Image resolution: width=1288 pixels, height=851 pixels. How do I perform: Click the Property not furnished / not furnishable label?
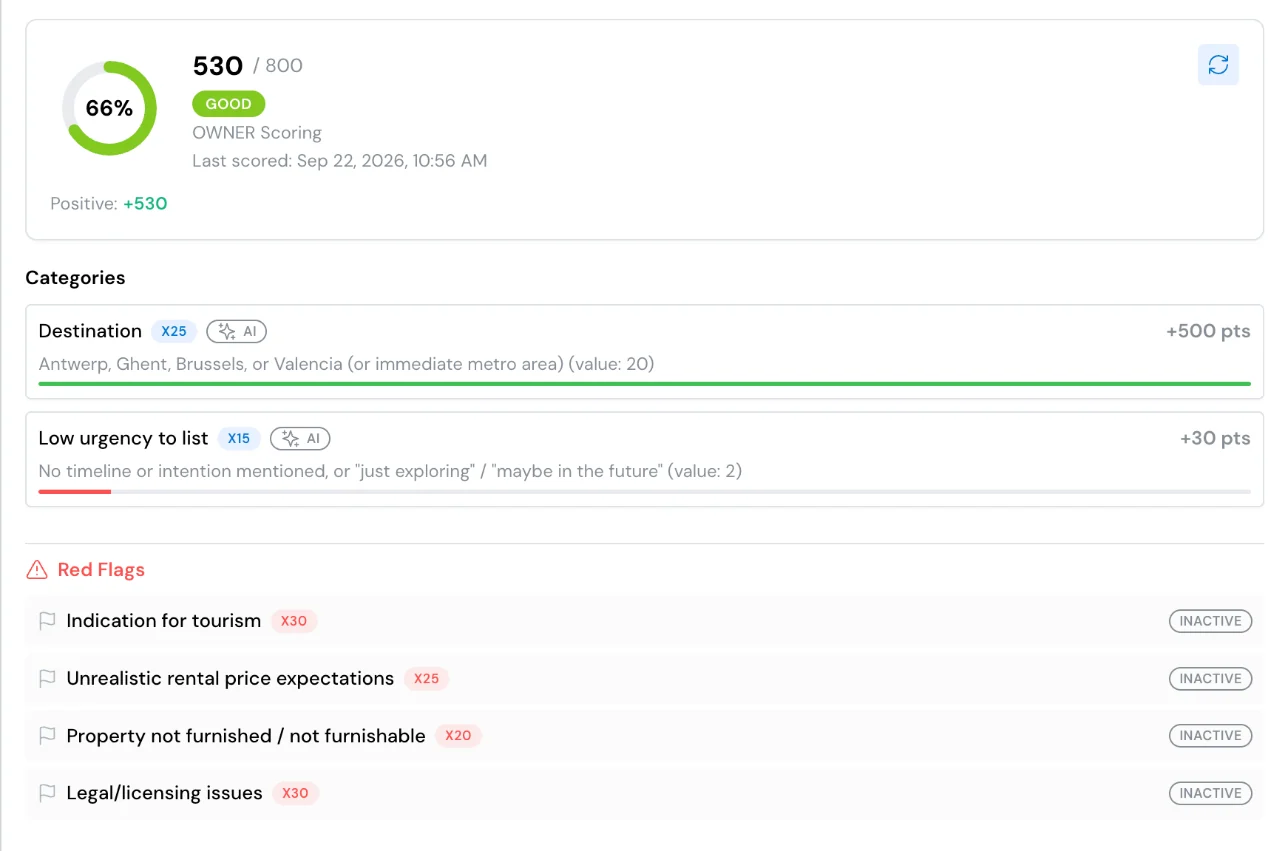(246, 736)
